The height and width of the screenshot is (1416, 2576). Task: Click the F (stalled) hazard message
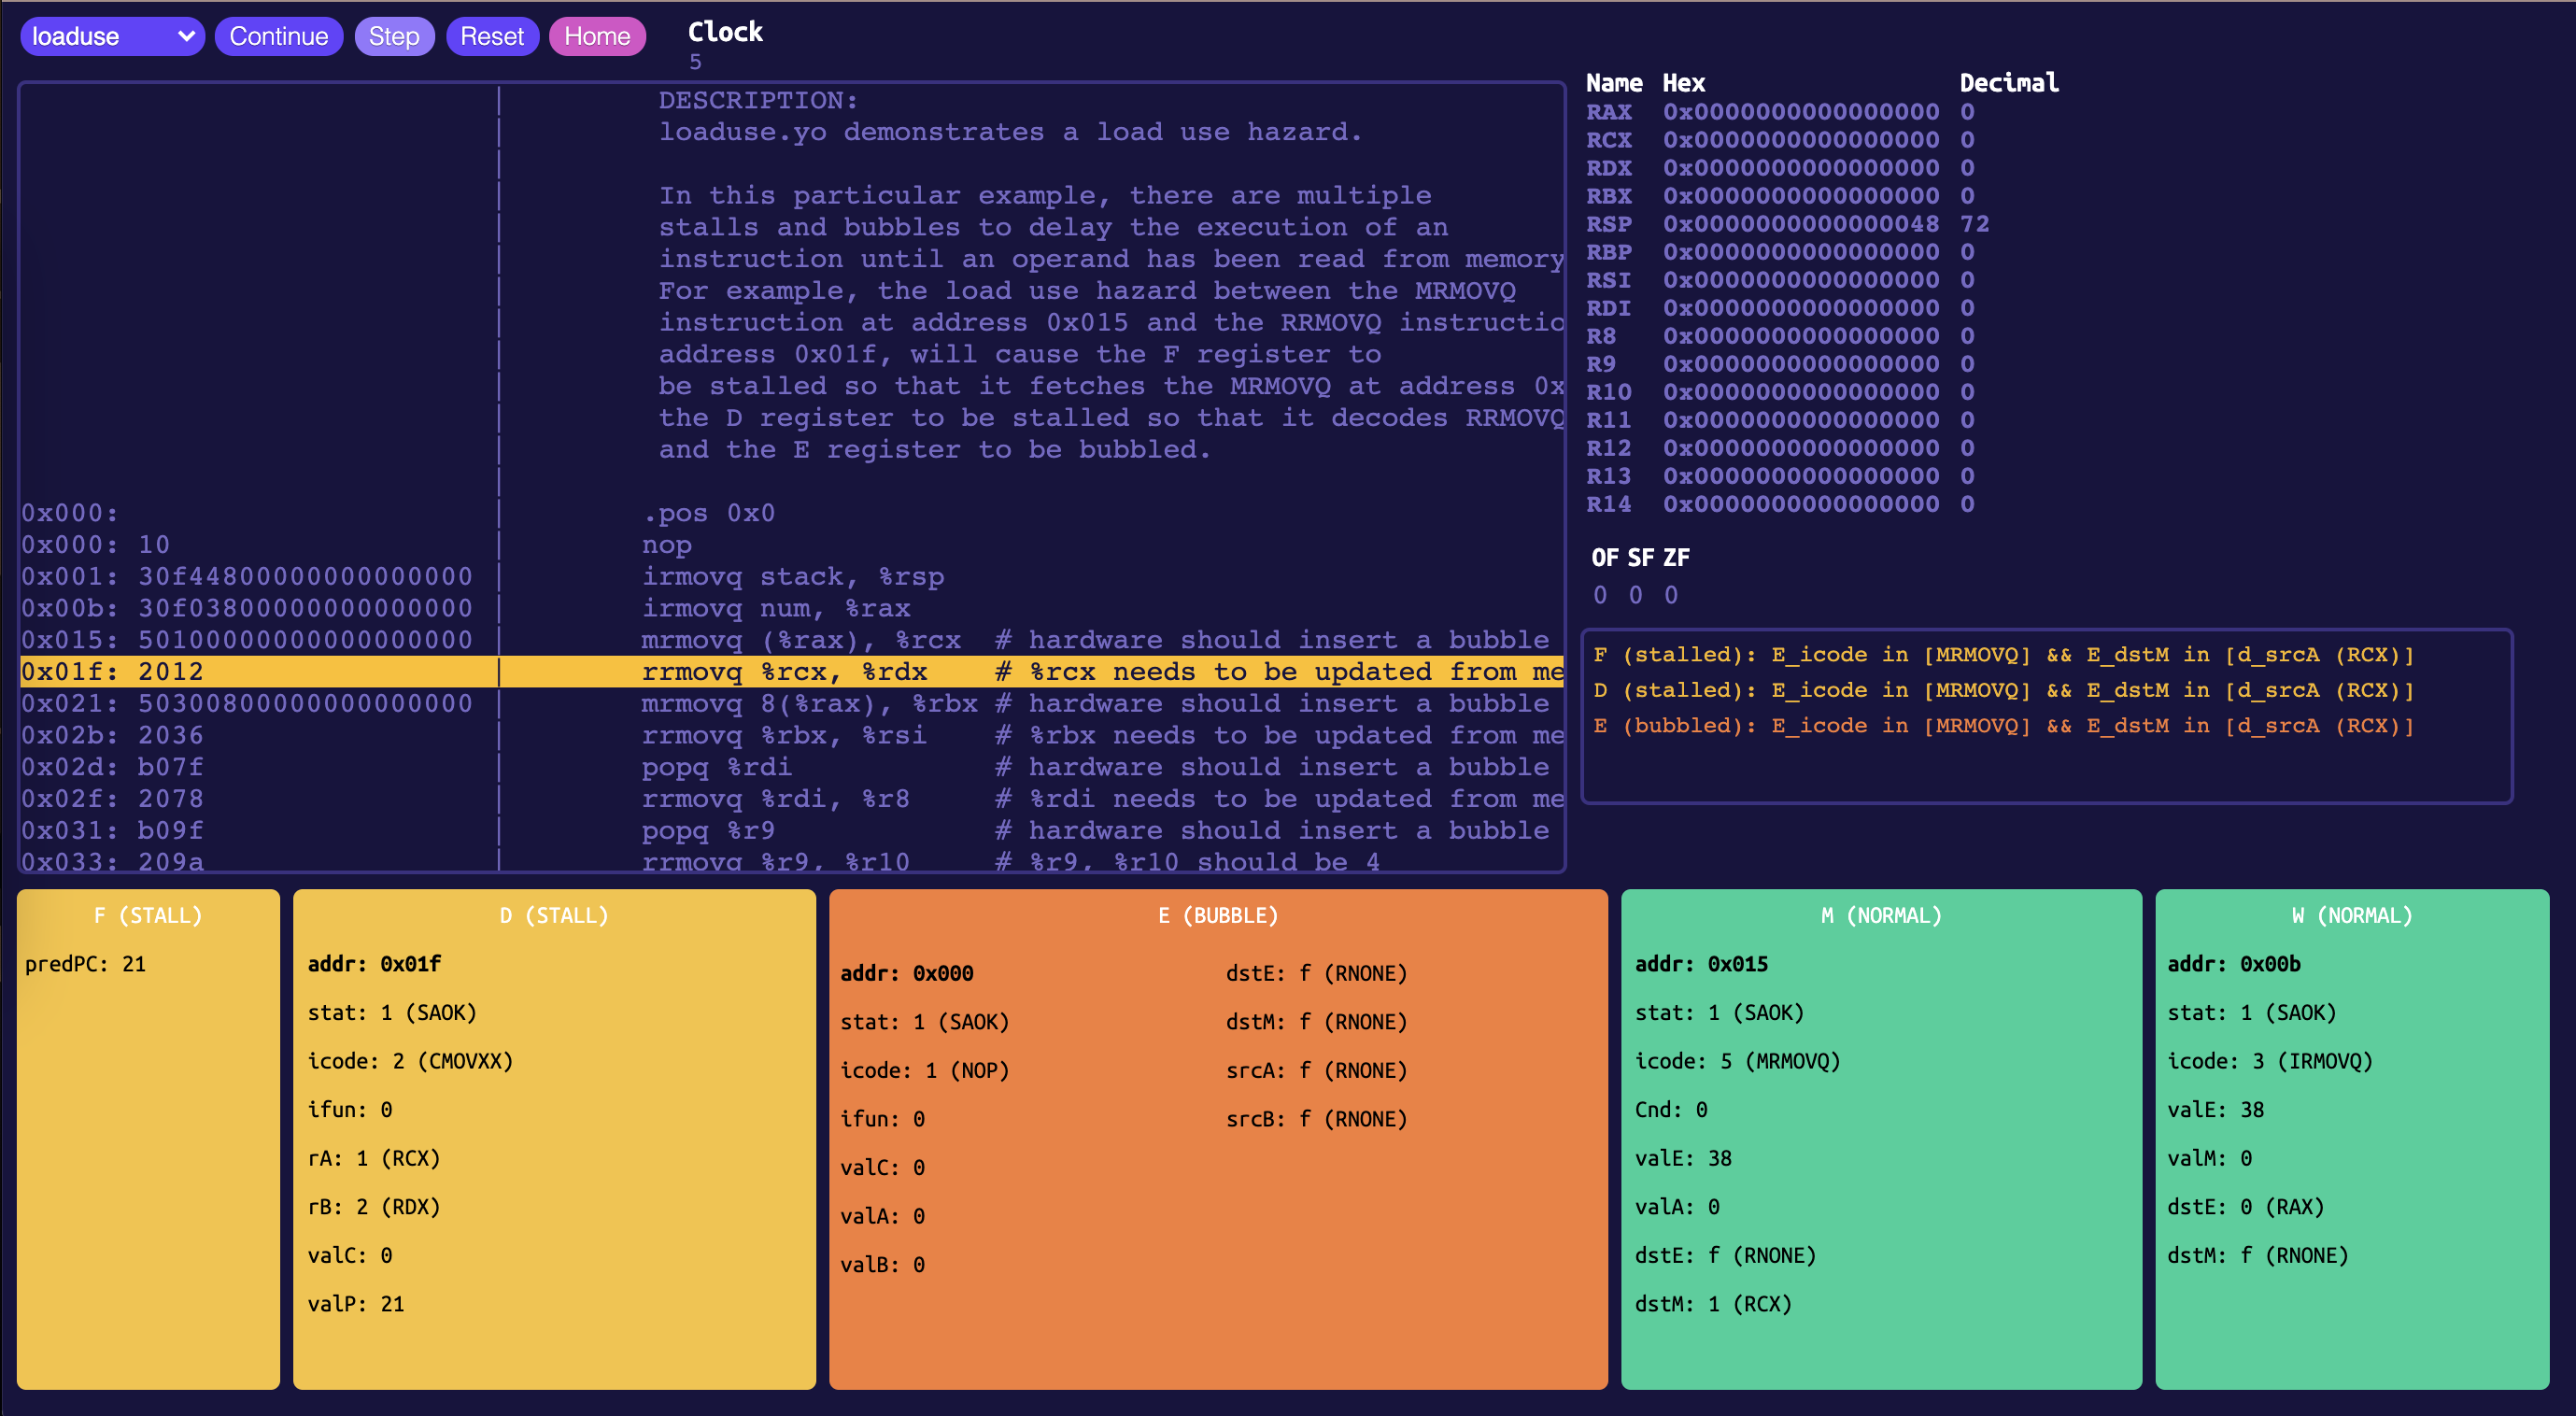(x=2003, y=655)
